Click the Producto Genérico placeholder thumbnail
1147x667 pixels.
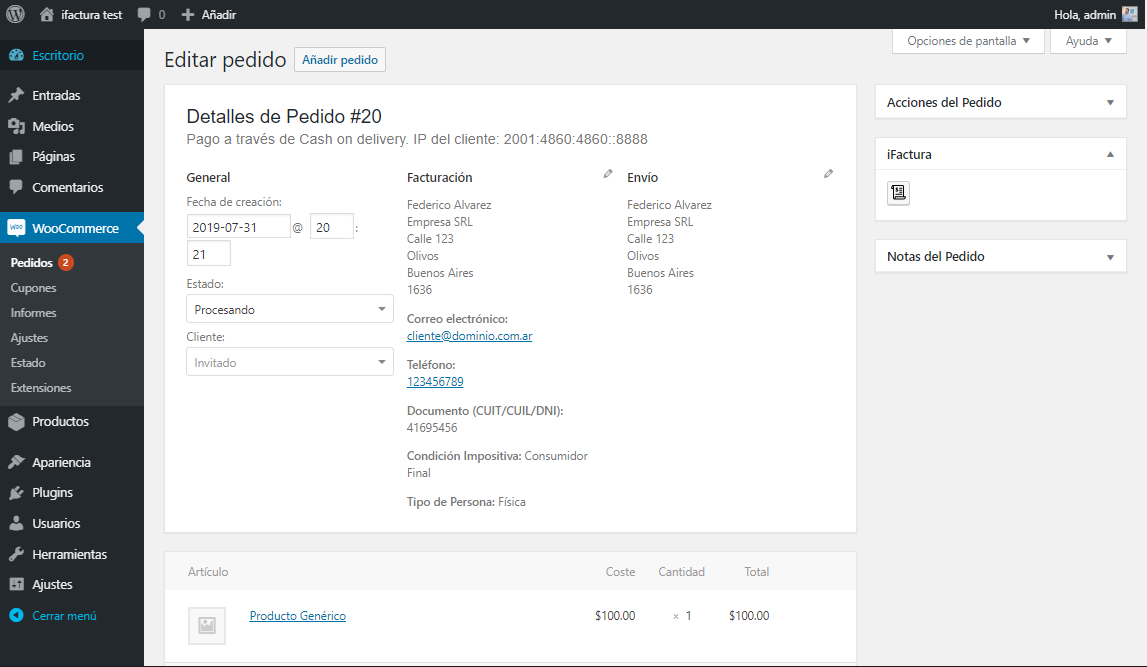point(207,625)
